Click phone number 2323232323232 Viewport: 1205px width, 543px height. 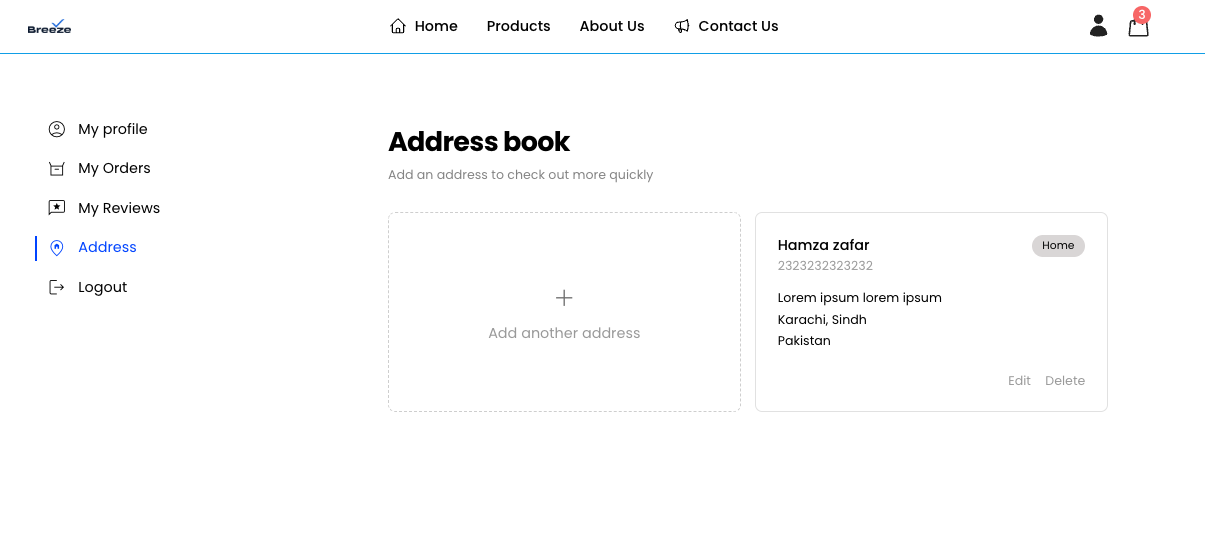tap(825, 266)
